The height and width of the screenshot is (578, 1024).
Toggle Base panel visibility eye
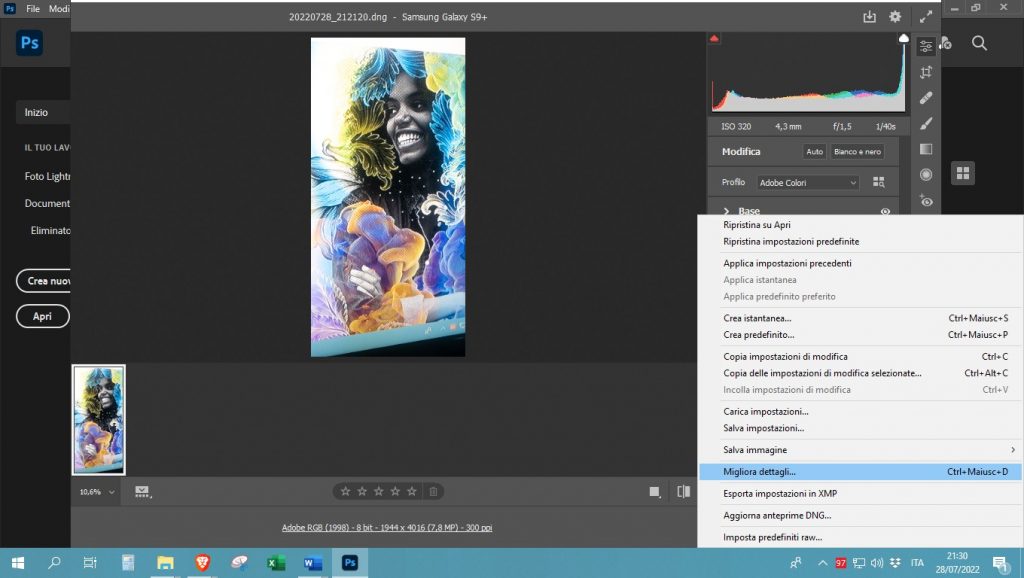pos(885,211)
